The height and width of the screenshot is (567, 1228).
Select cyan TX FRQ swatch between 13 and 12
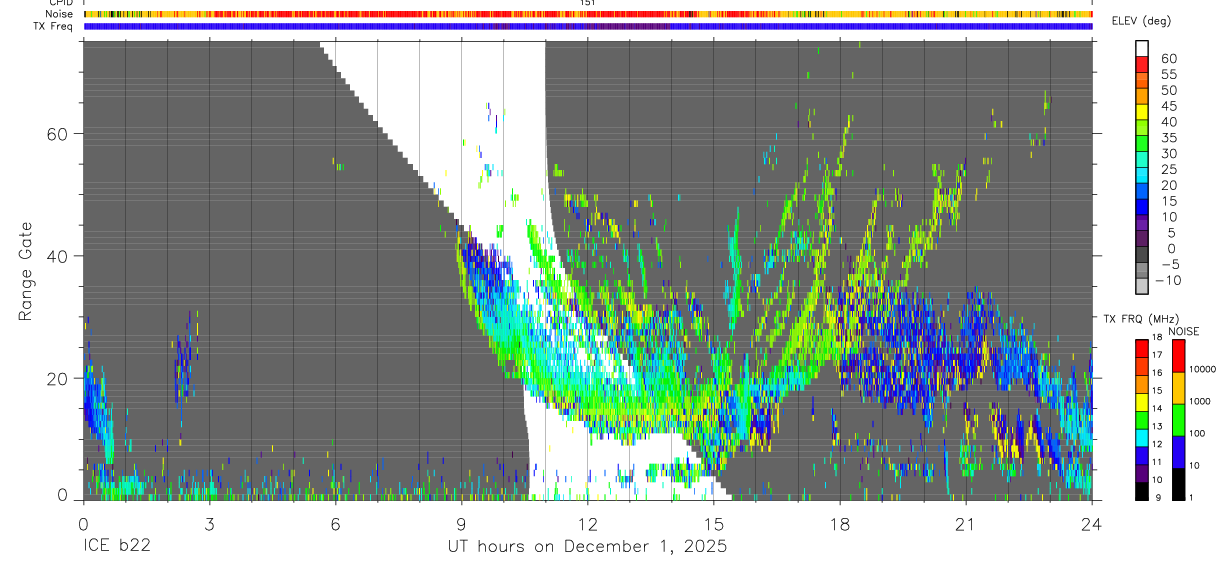1142,438
